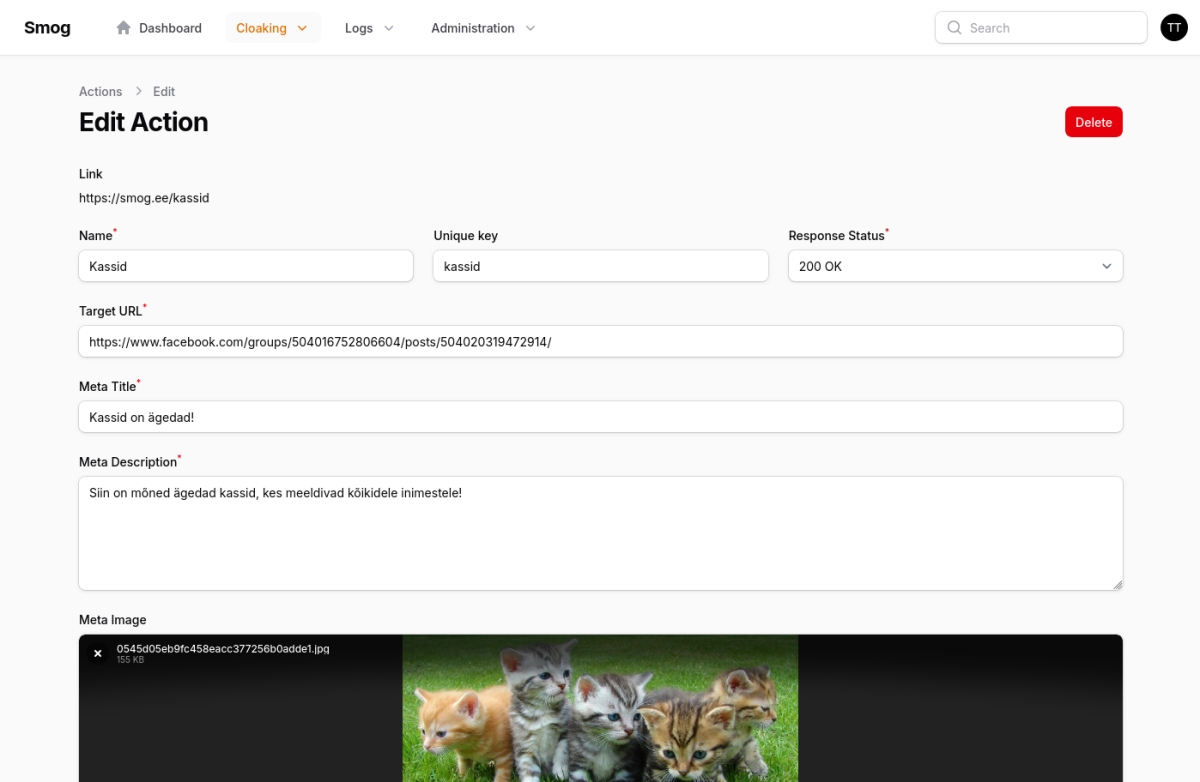Click into the Unique key field
This screenshot has width=1200, height=782.
(x=600, y=266)
